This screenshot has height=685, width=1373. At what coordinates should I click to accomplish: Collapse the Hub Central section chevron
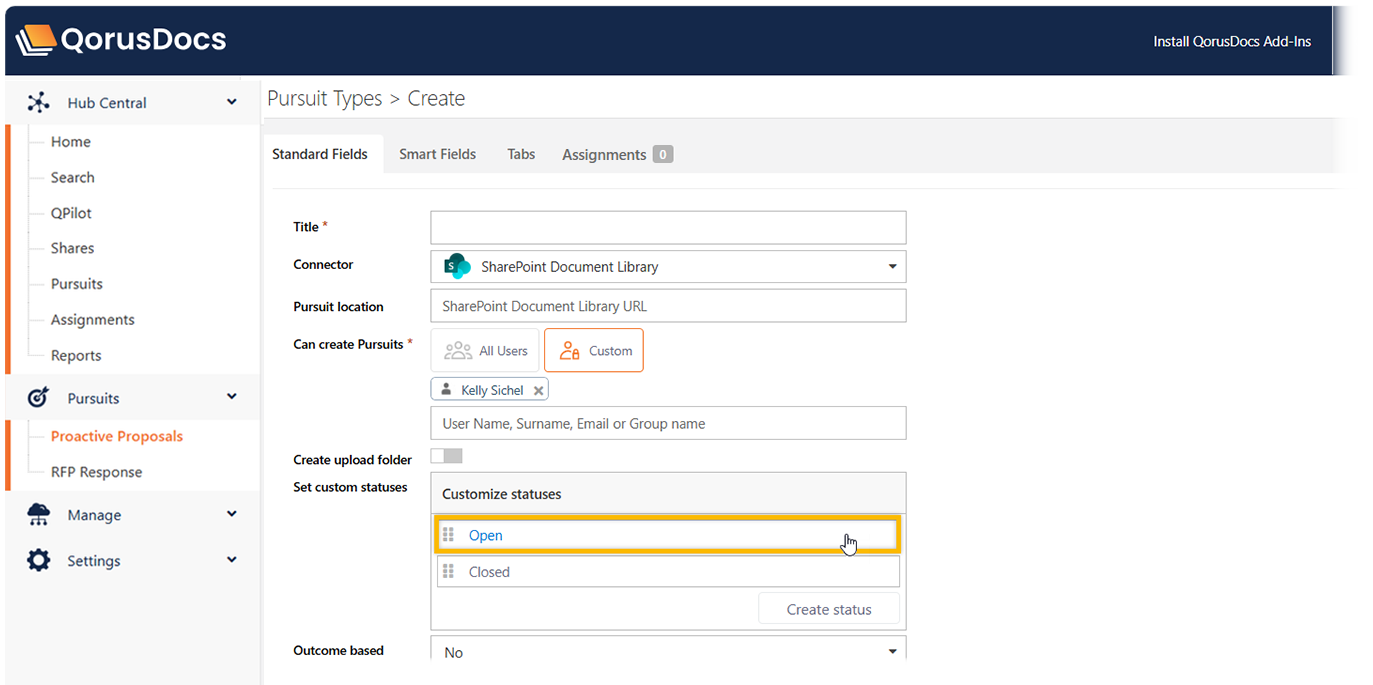(232, 102)
